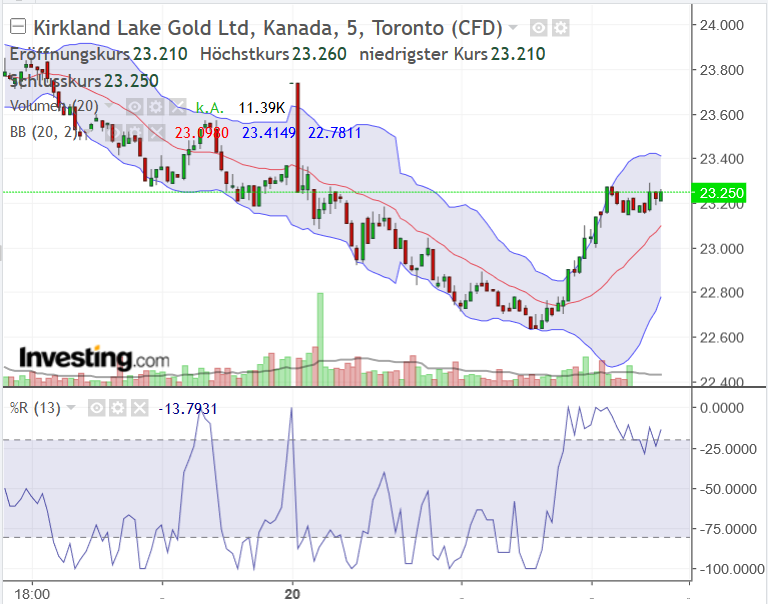Collapse the Kirkland Lake Gold legend box

pos(18,26)
